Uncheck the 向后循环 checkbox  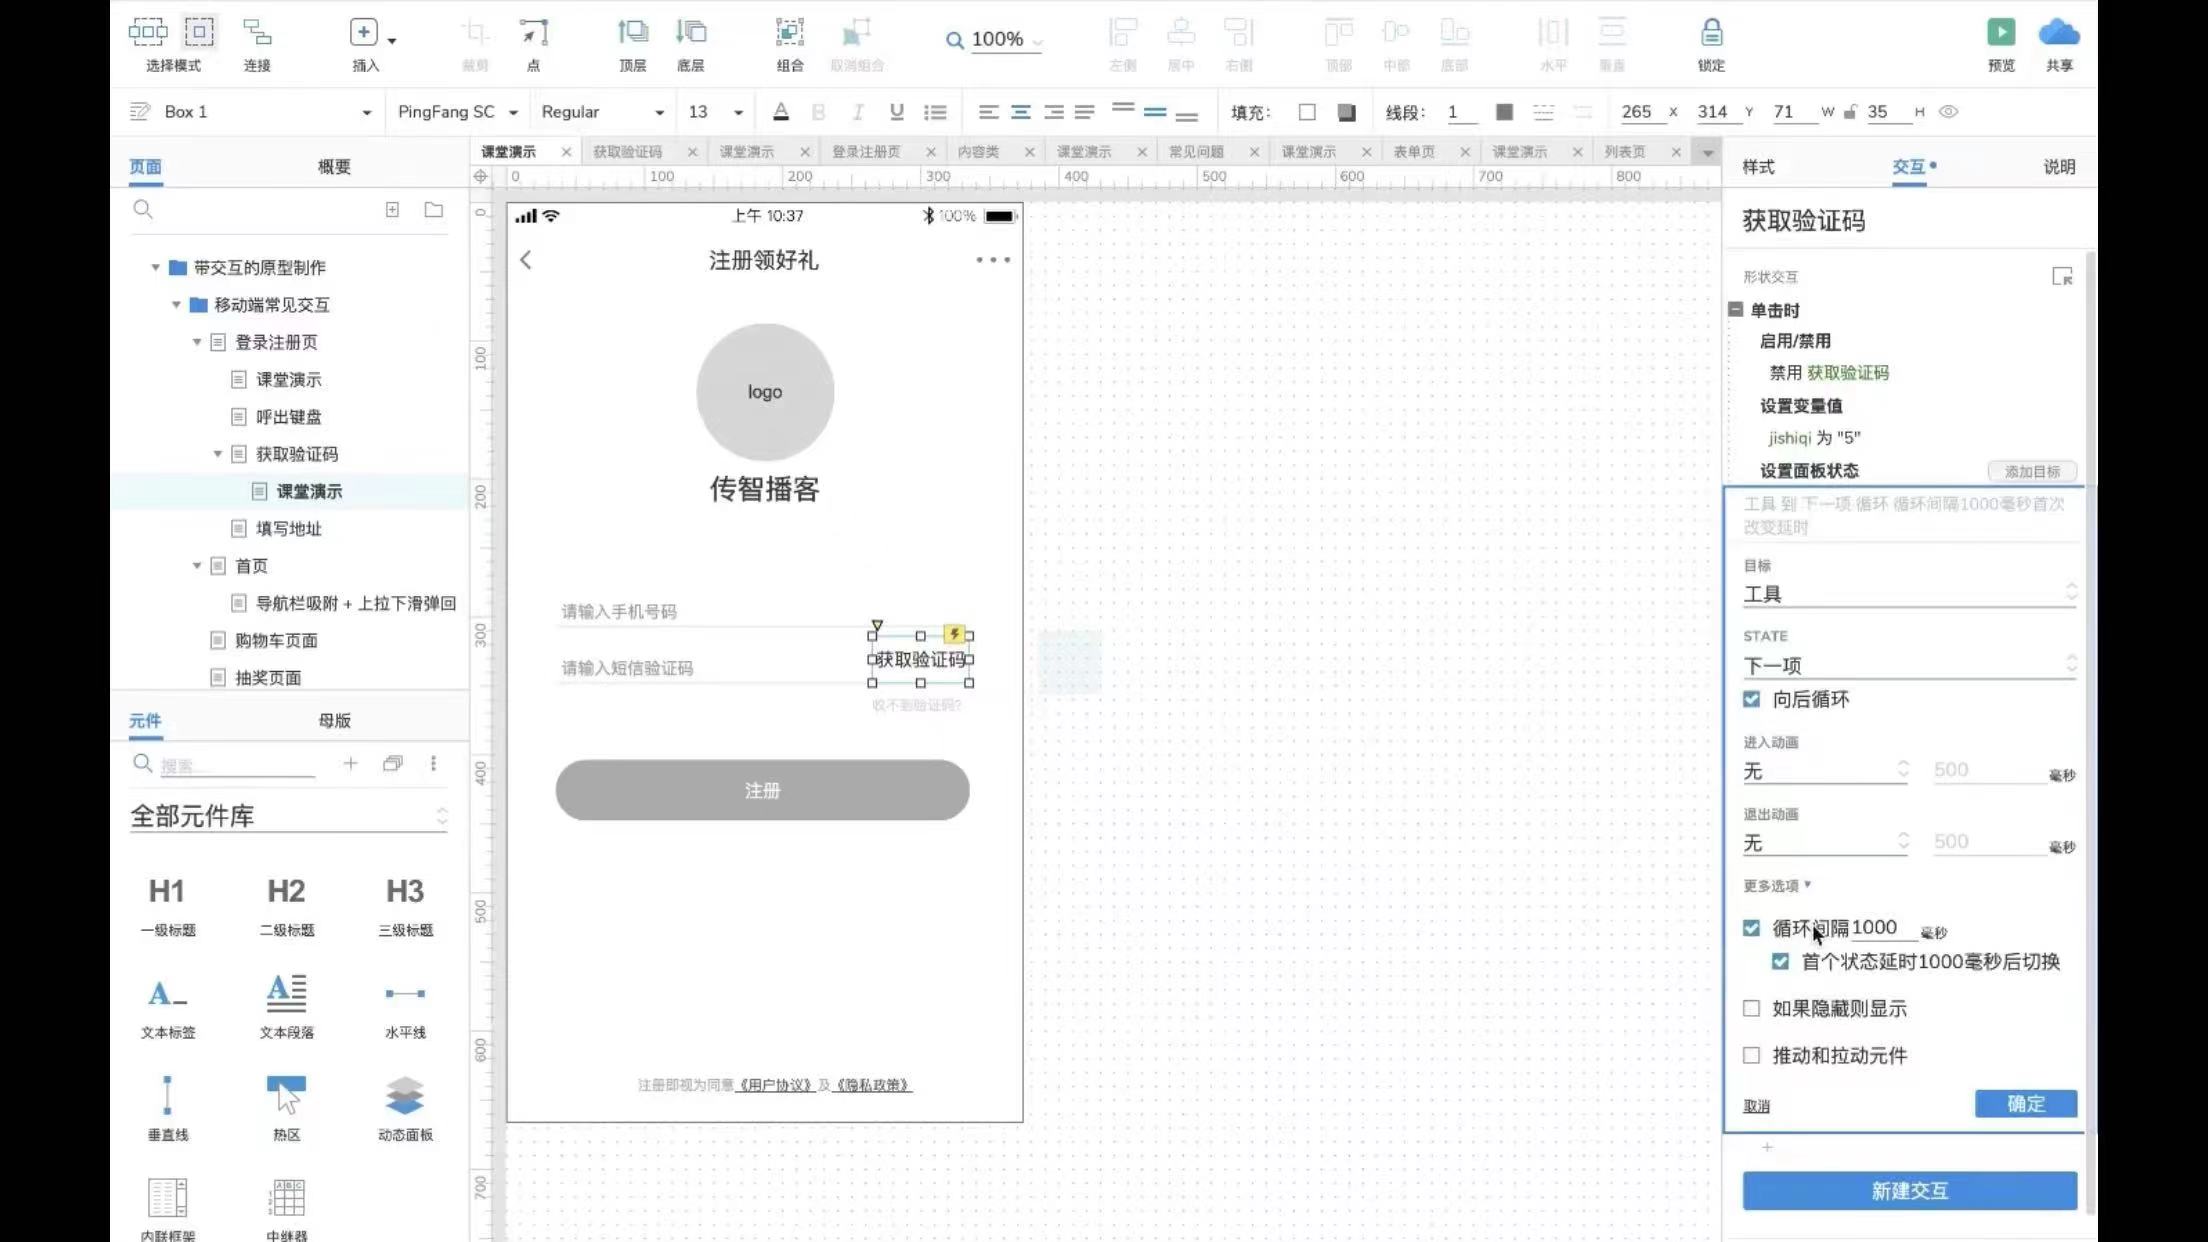[1751, 699]
